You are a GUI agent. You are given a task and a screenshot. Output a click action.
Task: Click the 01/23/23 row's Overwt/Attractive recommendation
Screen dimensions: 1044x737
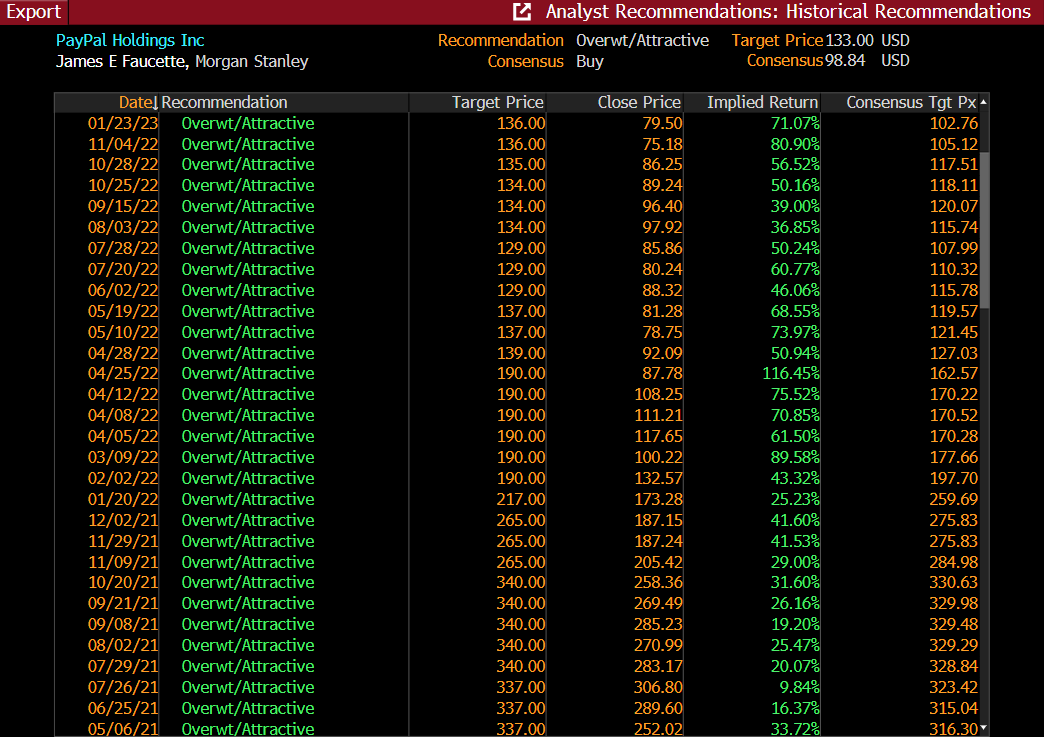click(248, 124)
